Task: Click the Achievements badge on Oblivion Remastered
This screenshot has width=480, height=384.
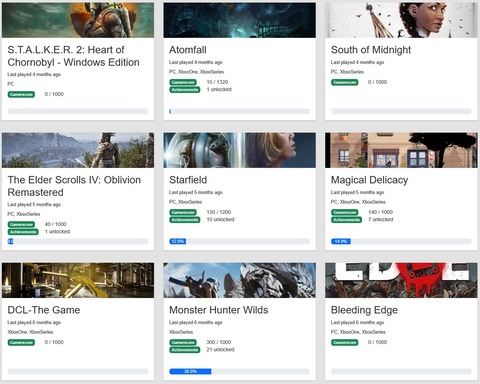Action: tap(23, 232)
